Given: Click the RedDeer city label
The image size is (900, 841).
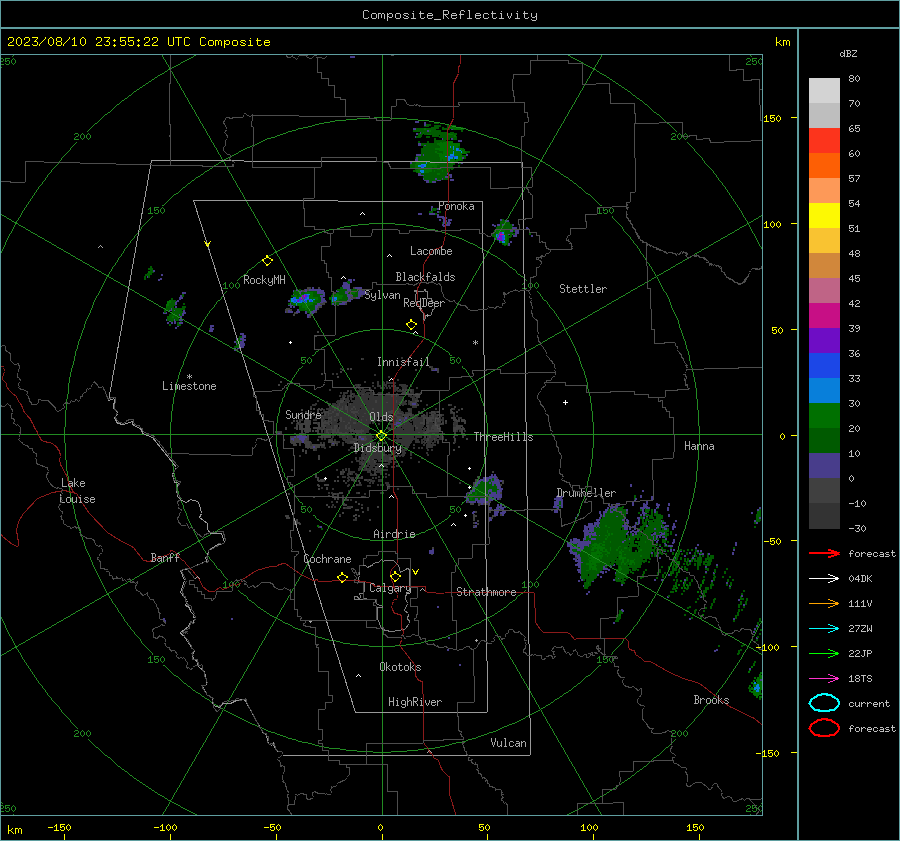Looking at the screenshot, I should 424,303.
